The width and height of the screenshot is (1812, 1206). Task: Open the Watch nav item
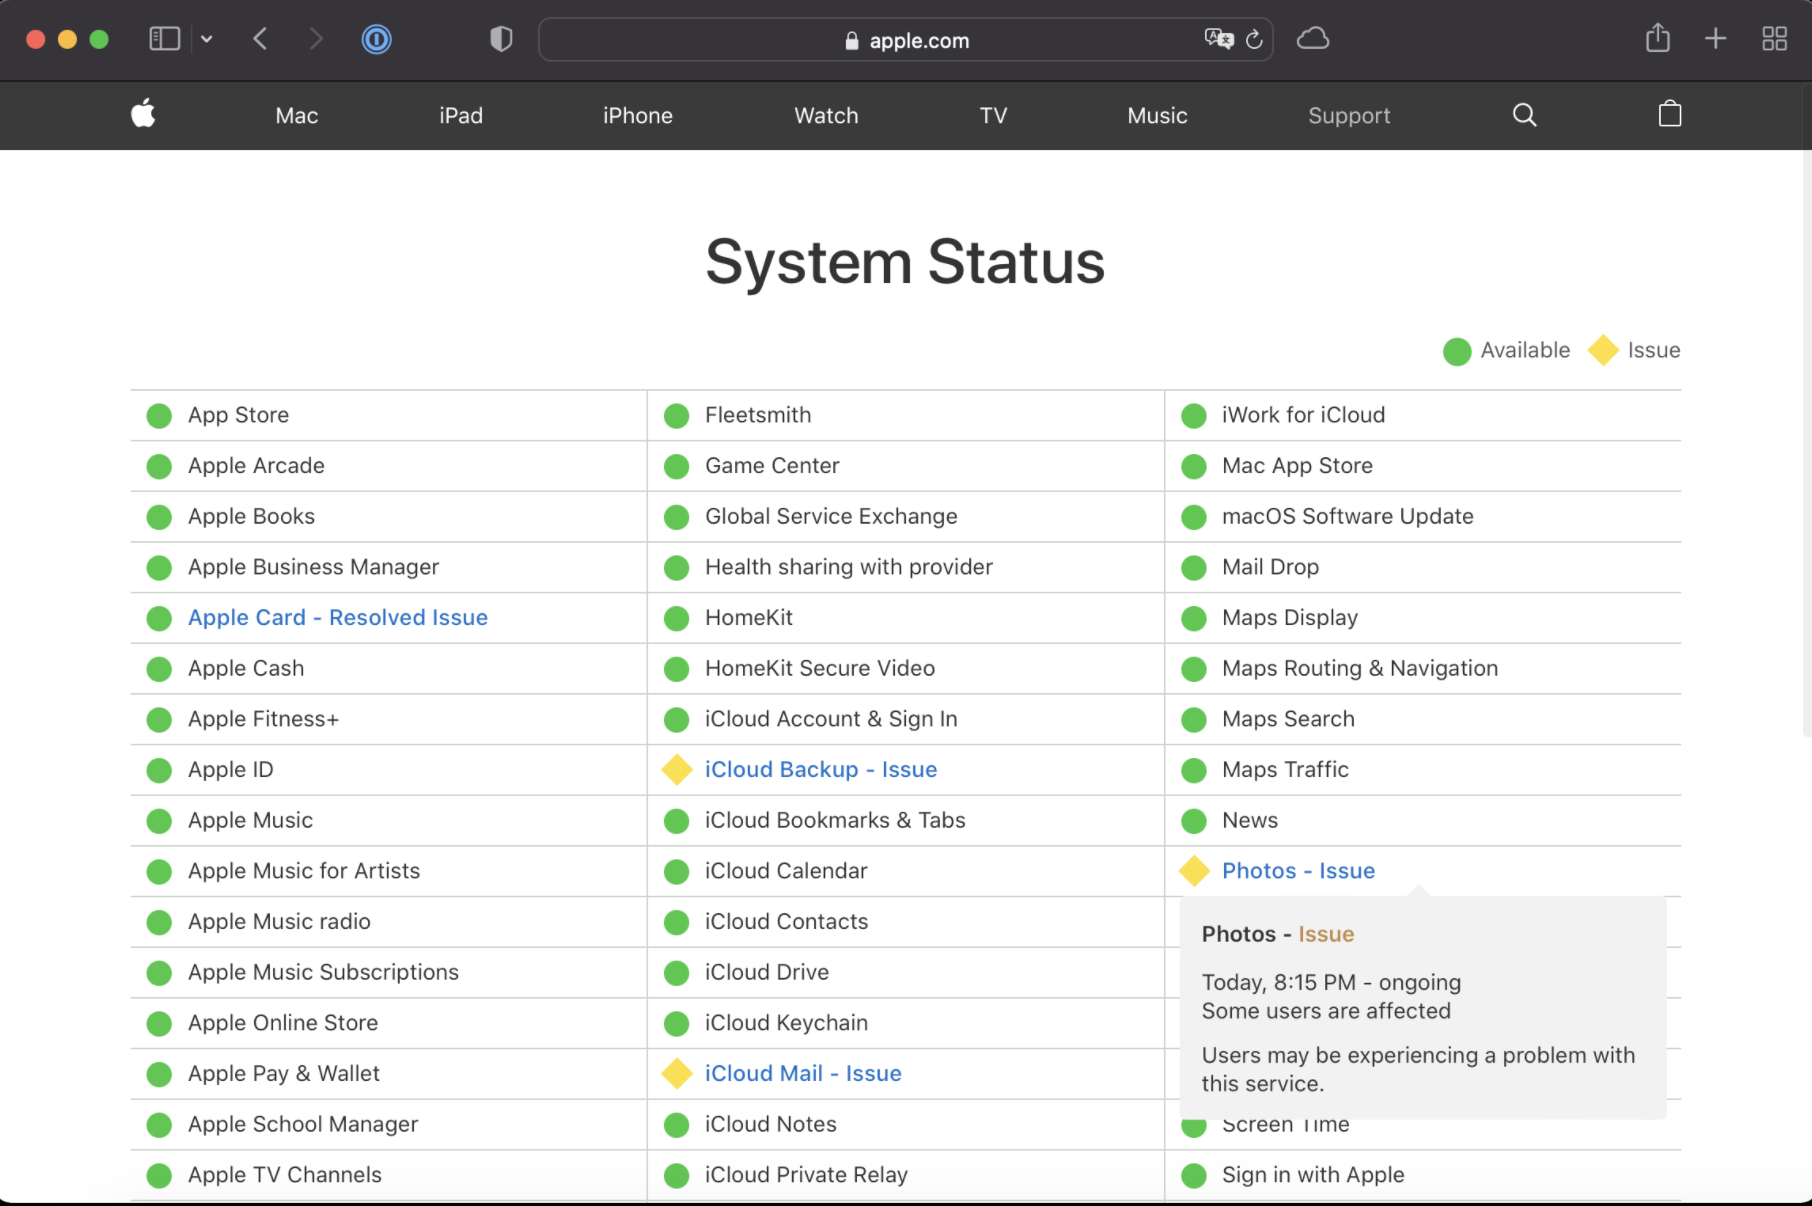tap(826, 115)
